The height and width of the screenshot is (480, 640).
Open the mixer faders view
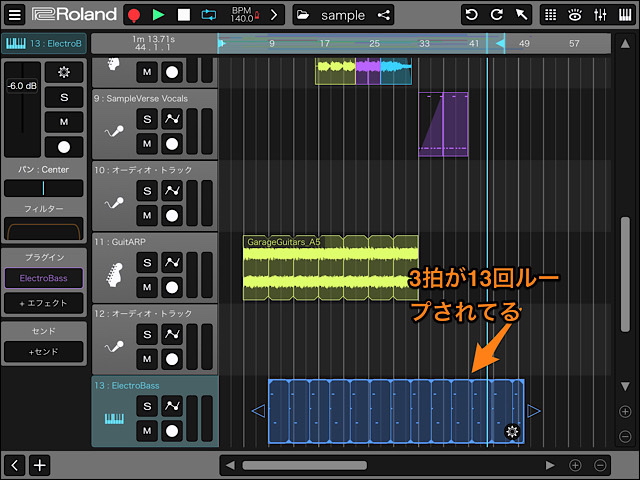click(600, 15)
